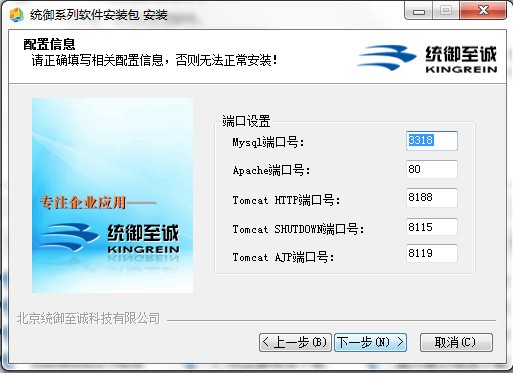Cancel installation with 取消(C) button
The height and width of the screenshot is (373, 513).
click(x=456, y=342)
